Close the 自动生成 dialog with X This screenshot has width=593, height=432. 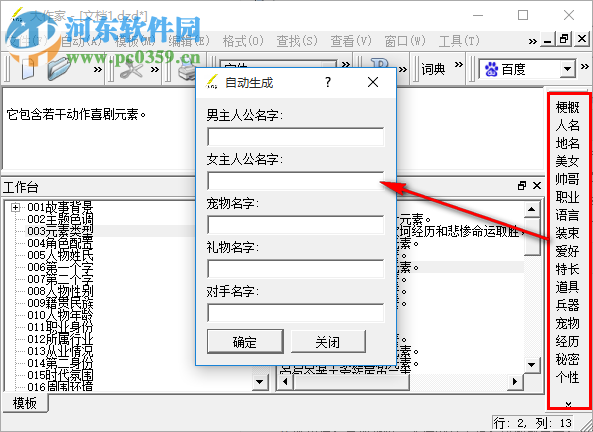[x=373, y=82]
